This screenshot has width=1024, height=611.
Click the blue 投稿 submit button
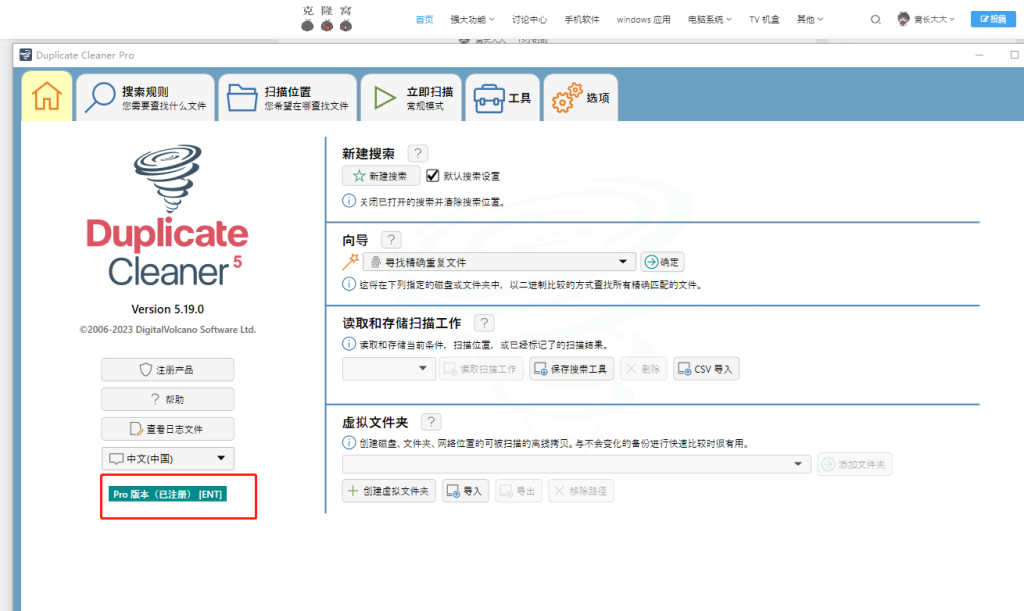click(x=993, y=19)
